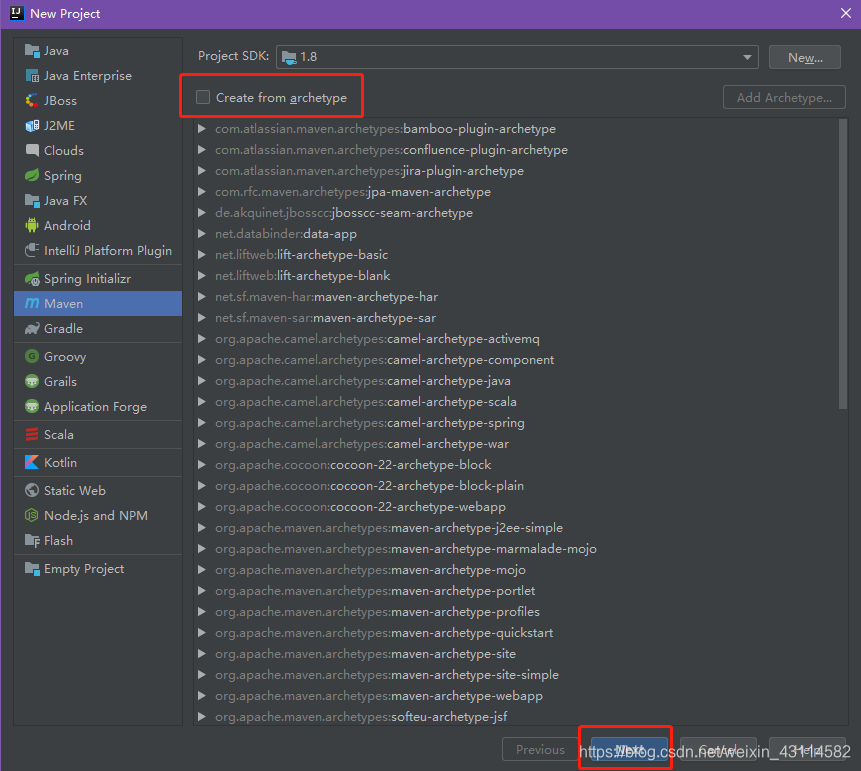Choose Kotlin project type label
Image resolution: width=861 pixels, height=771 pixels.
point(60,462)
